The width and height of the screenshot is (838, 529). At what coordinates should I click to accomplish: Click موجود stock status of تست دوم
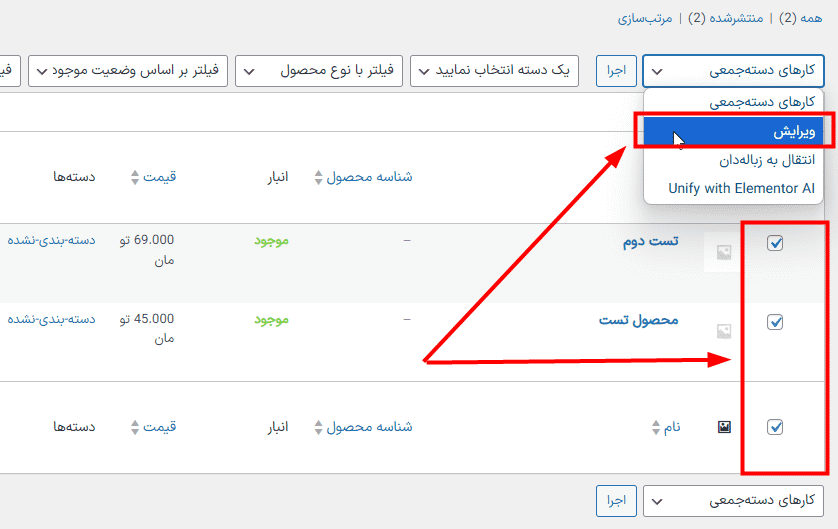[x=271, y=241]
